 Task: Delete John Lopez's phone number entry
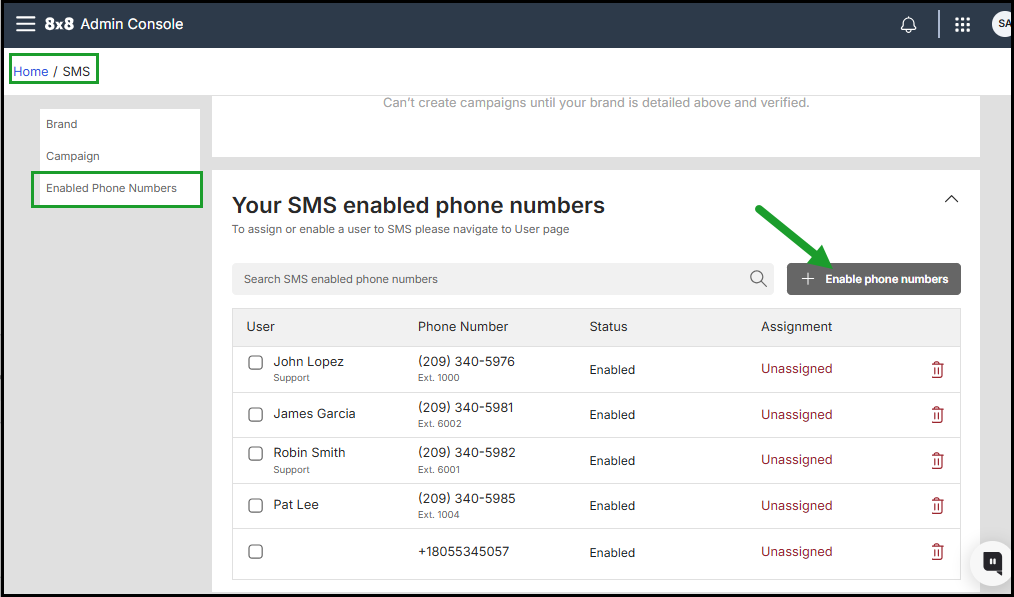pyautogui.click(x=937, y=370)
